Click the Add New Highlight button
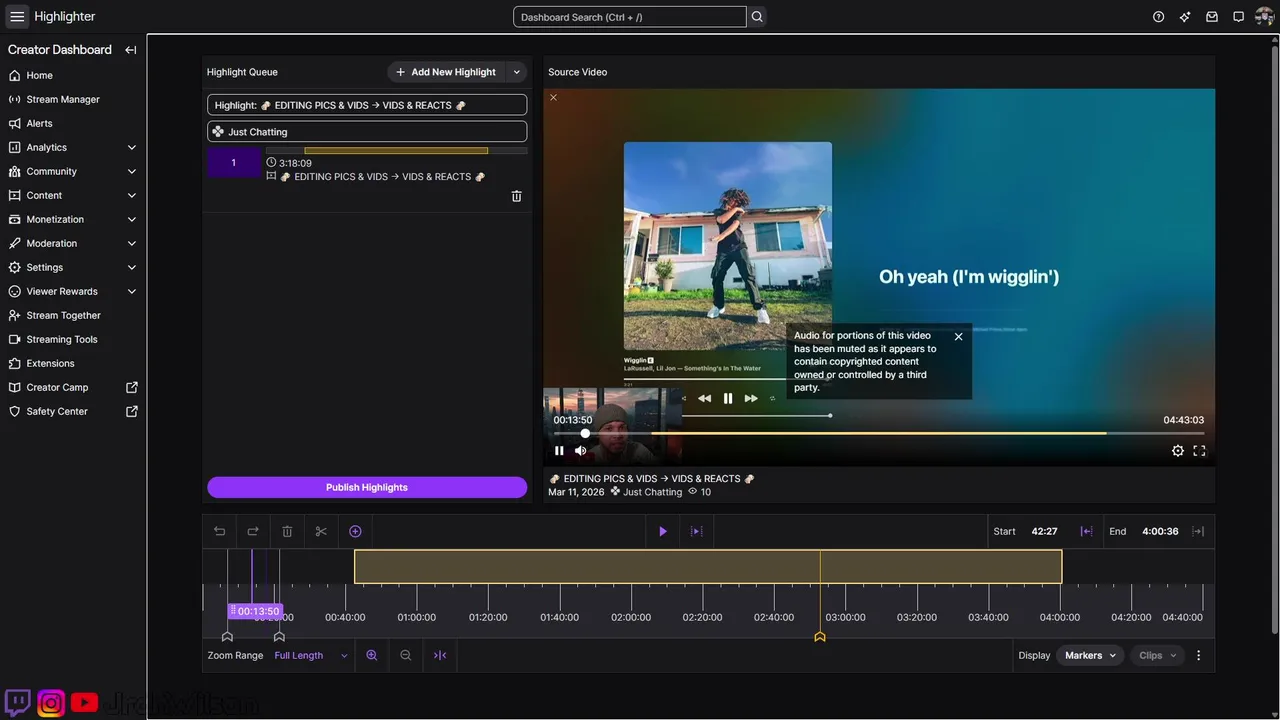 coord(446,72)
